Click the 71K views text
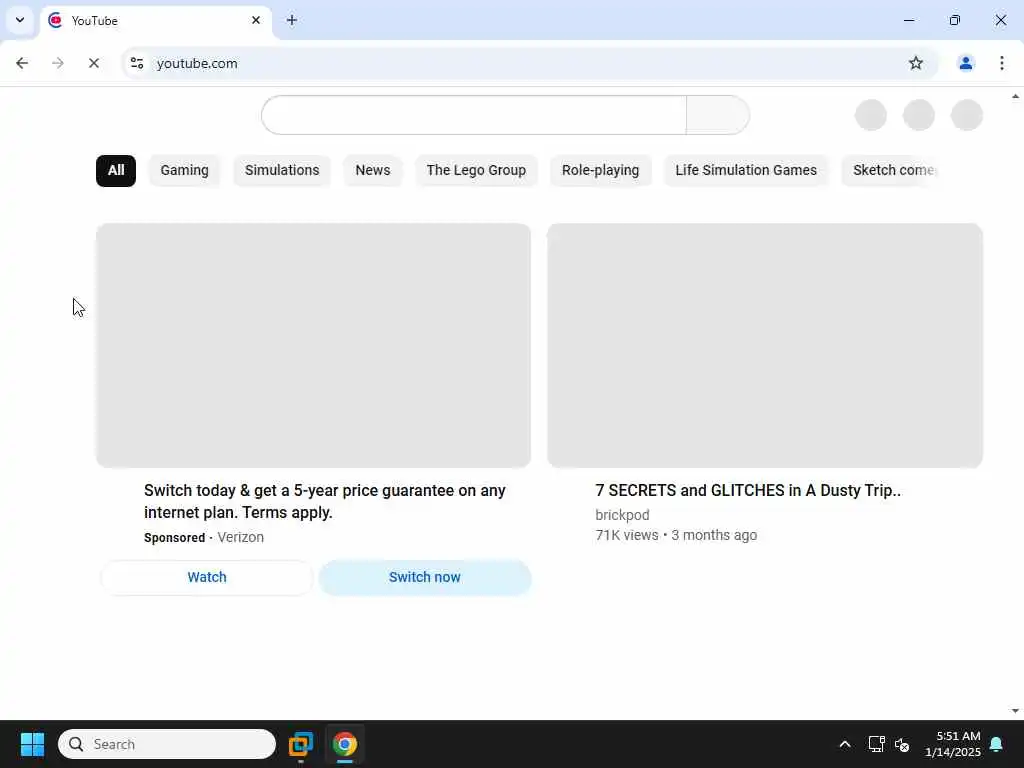1024x768 pixels. click(x=627, y=536)
